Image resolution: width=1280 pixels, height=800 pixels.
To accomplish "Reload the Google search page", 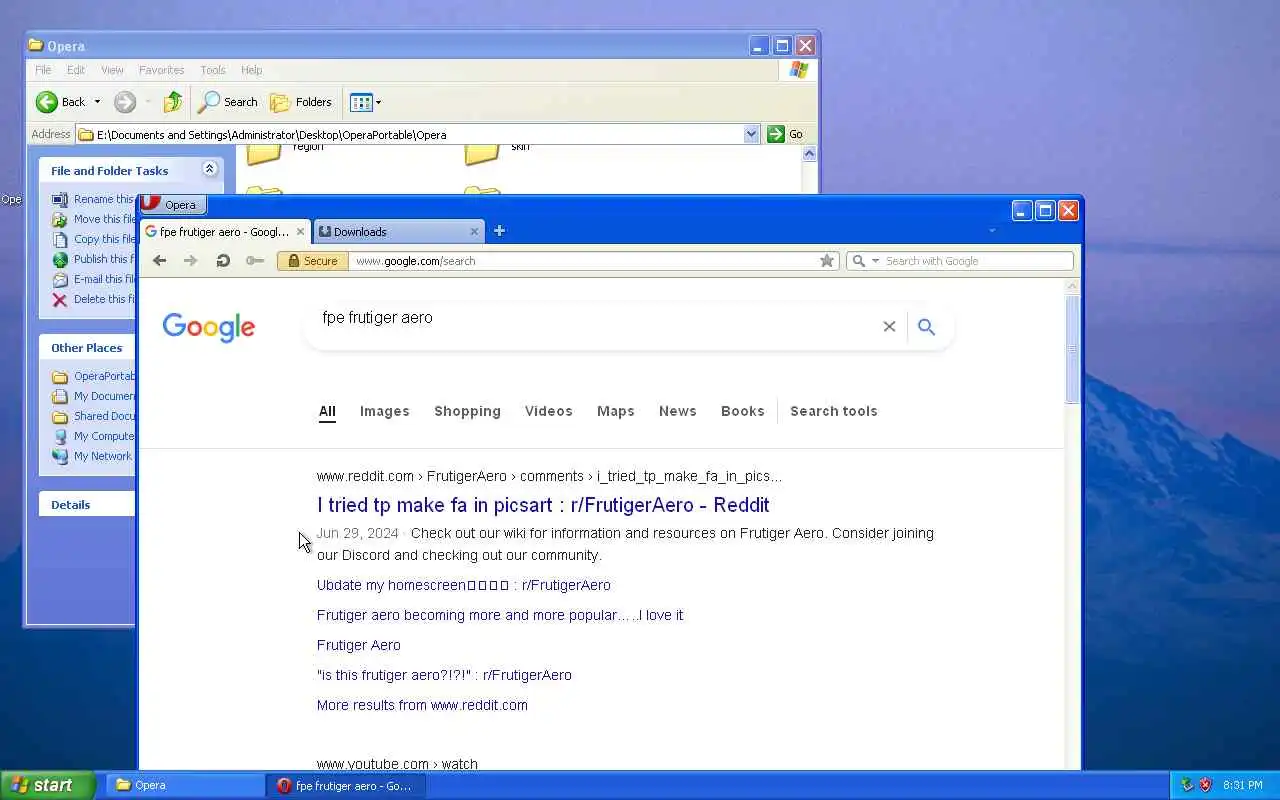I will (223, 261).
